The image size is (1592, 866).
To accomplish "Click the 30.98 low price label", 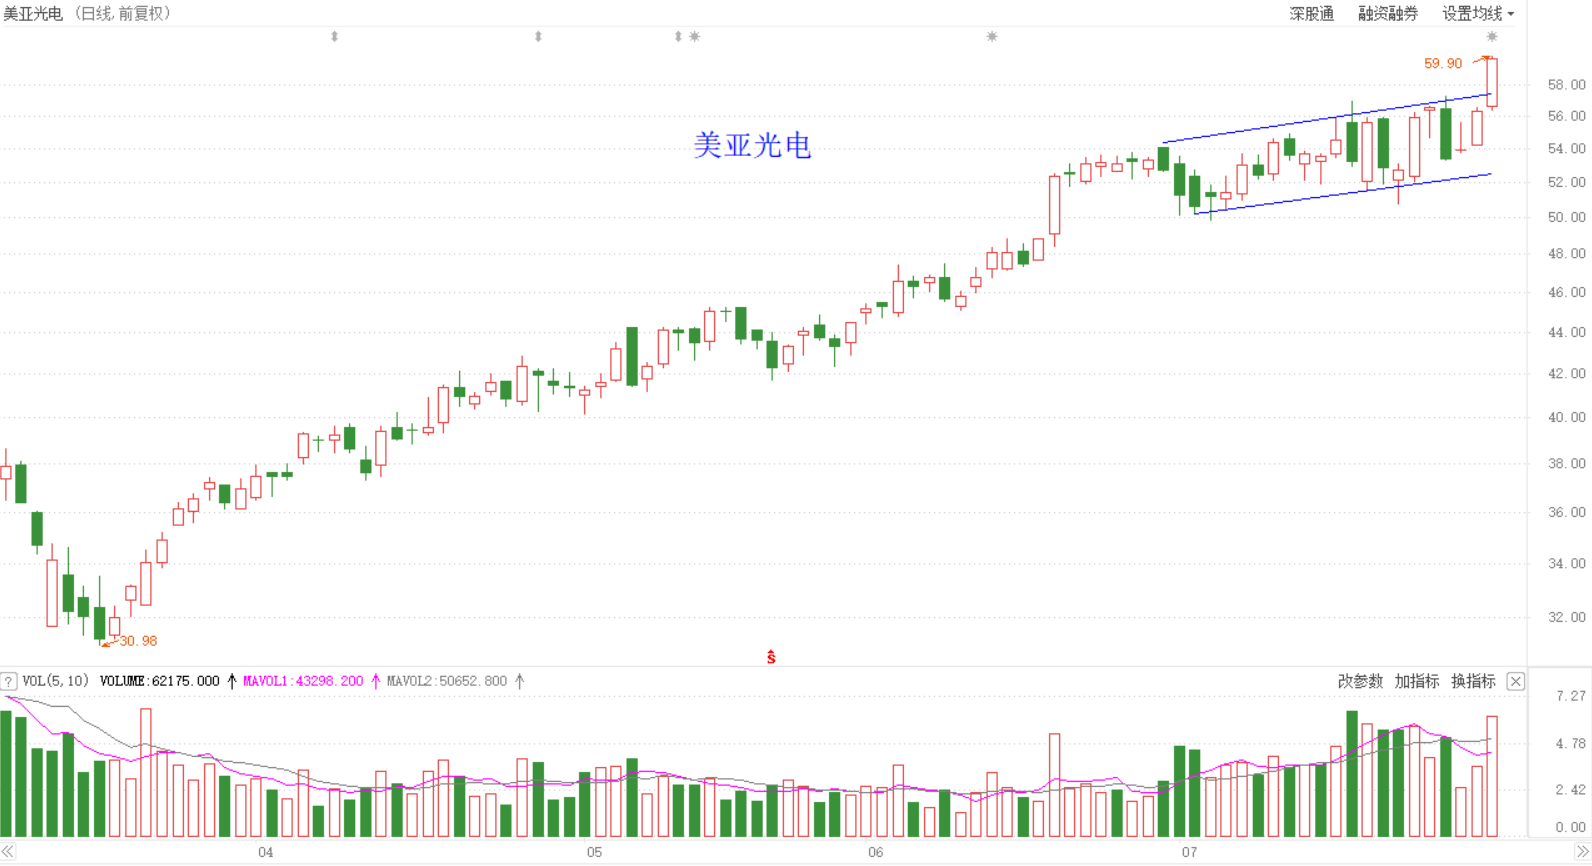I will tap(138, 641).
